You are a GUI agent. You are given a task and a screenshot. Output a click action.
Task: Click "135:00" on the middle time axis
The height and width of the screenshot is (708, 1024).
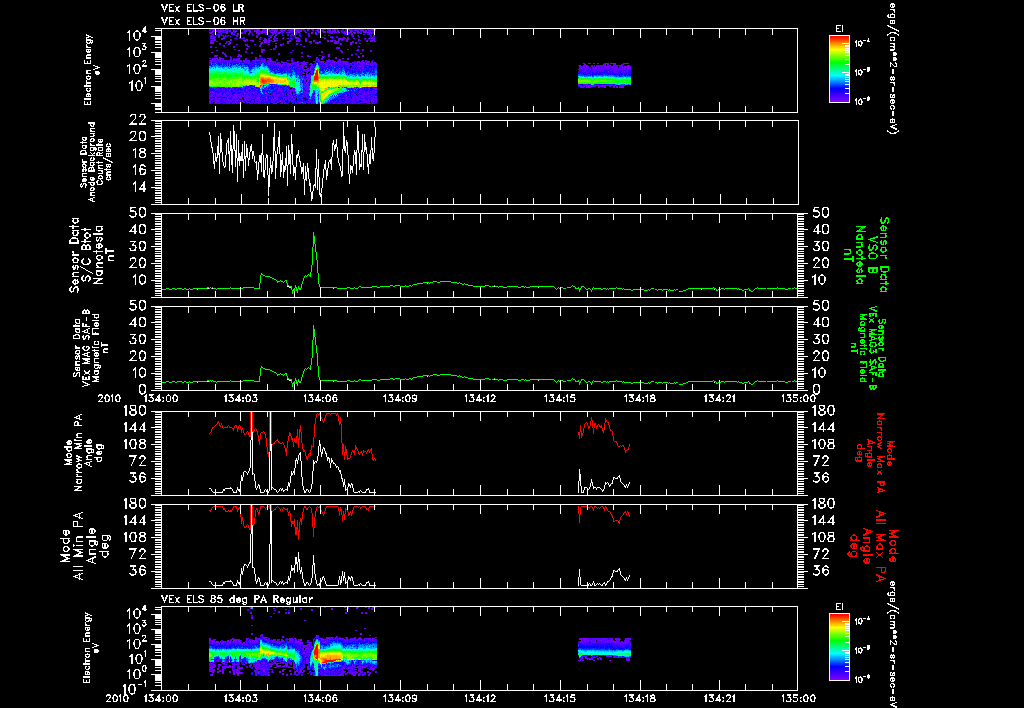pyautogui.click(x=798, y=398)
